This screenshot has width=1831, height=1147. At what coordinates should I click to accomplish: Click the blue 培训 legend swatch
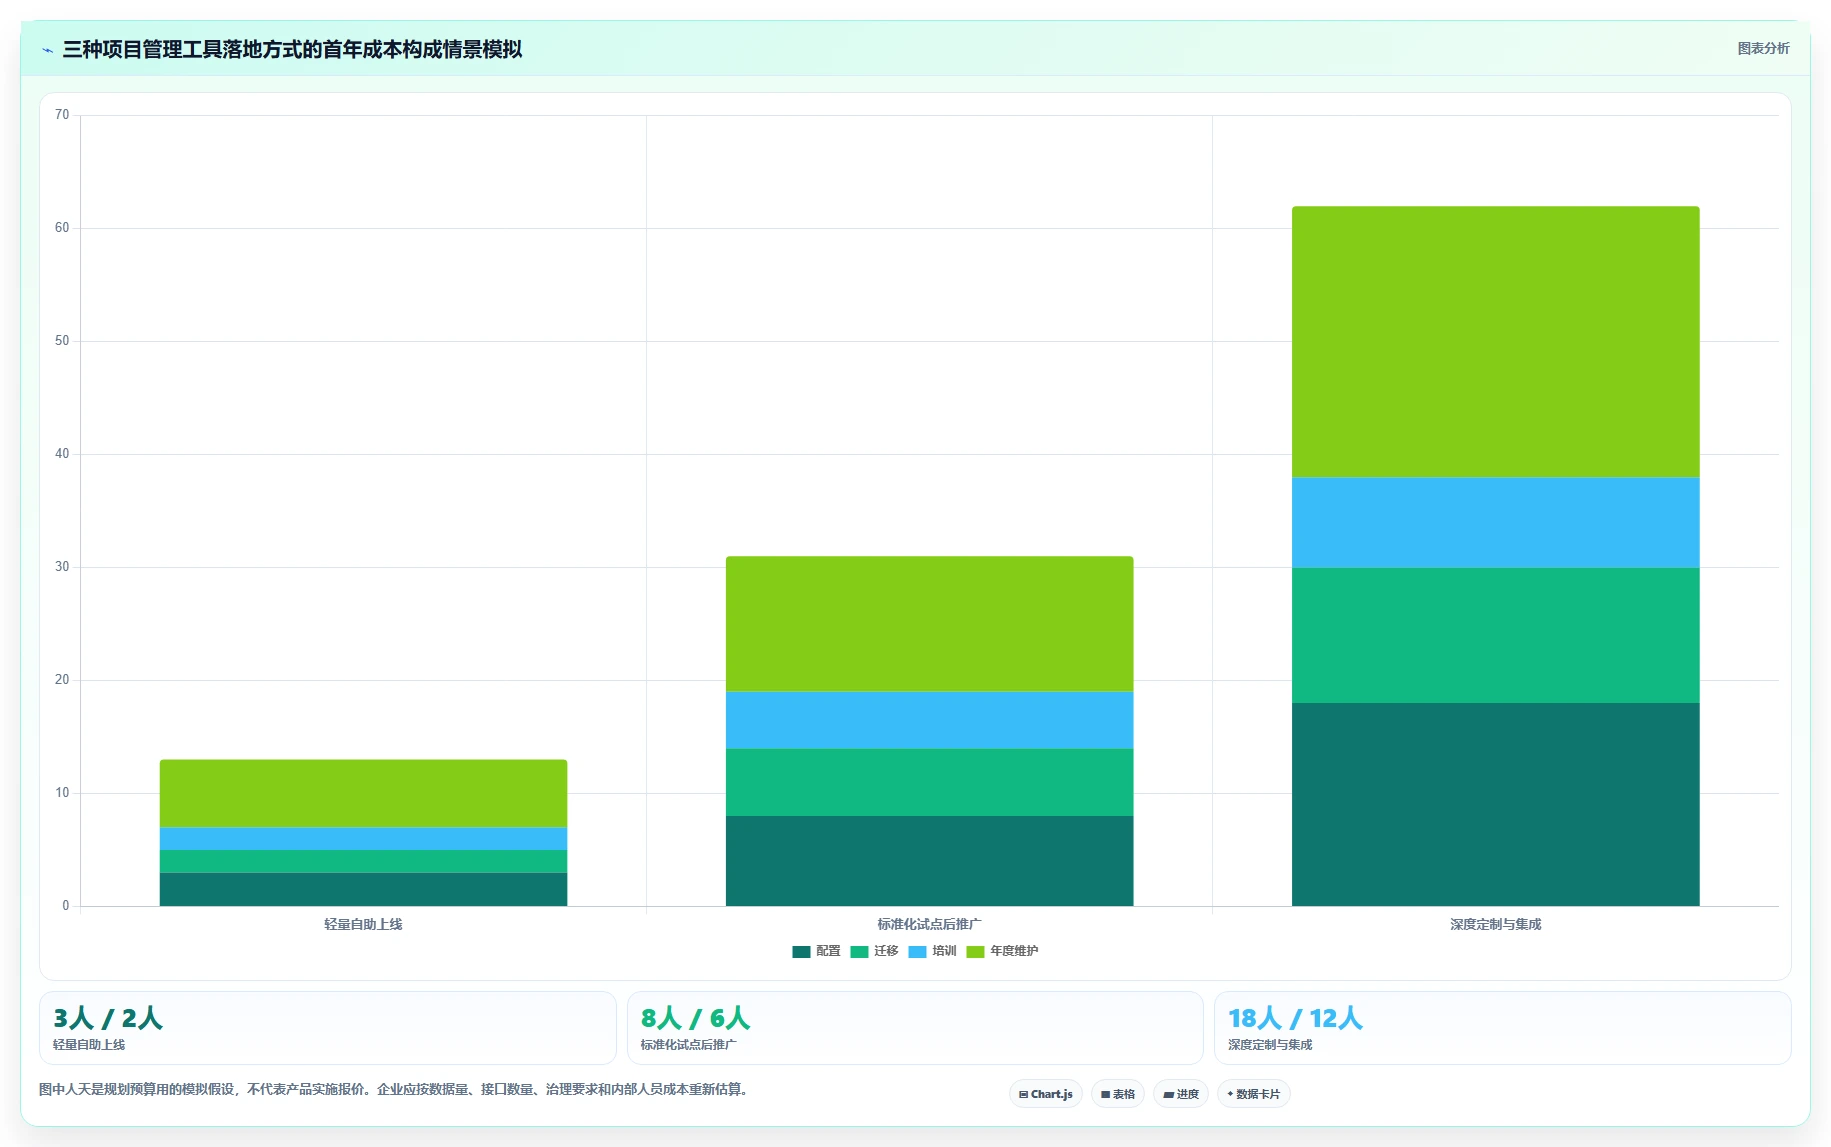point(917,952)
